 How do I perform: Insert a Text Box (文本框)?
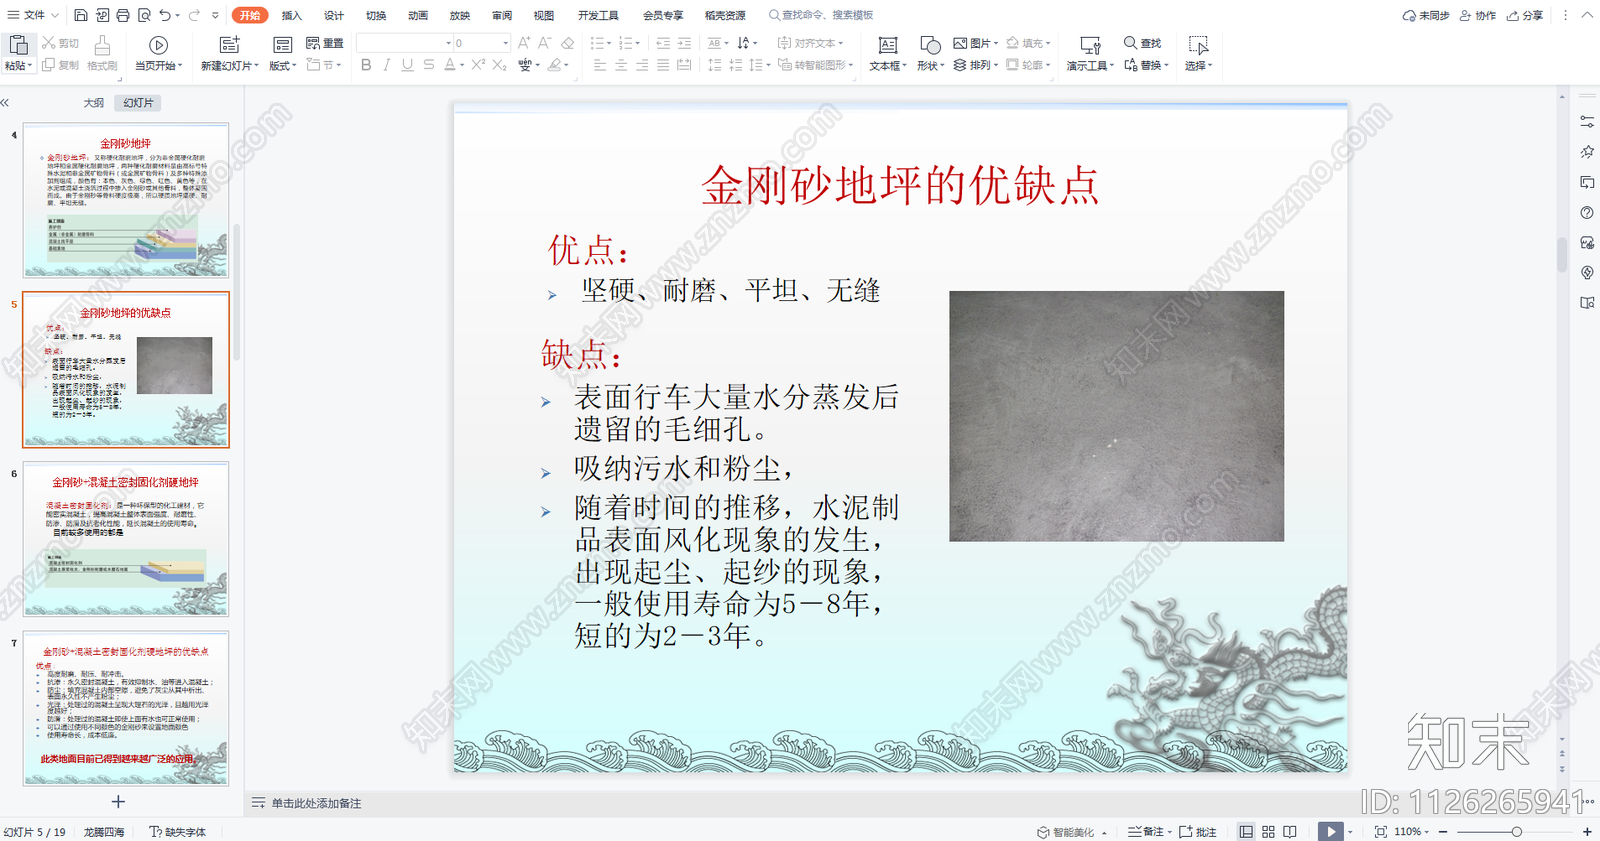[888, 53]
